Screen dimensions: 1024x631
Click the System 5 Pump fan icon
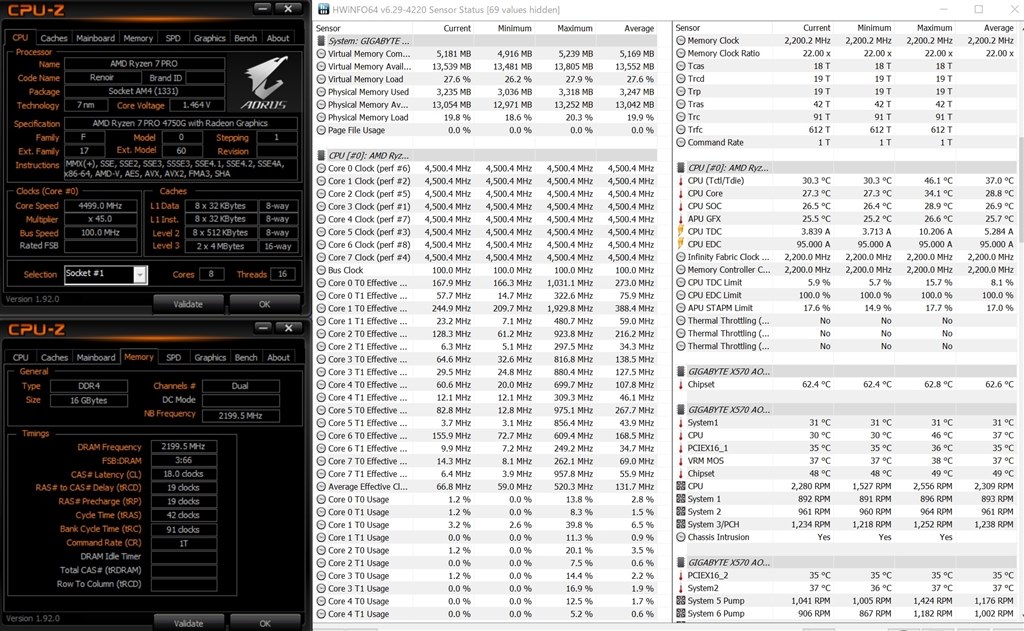point(680,601)
